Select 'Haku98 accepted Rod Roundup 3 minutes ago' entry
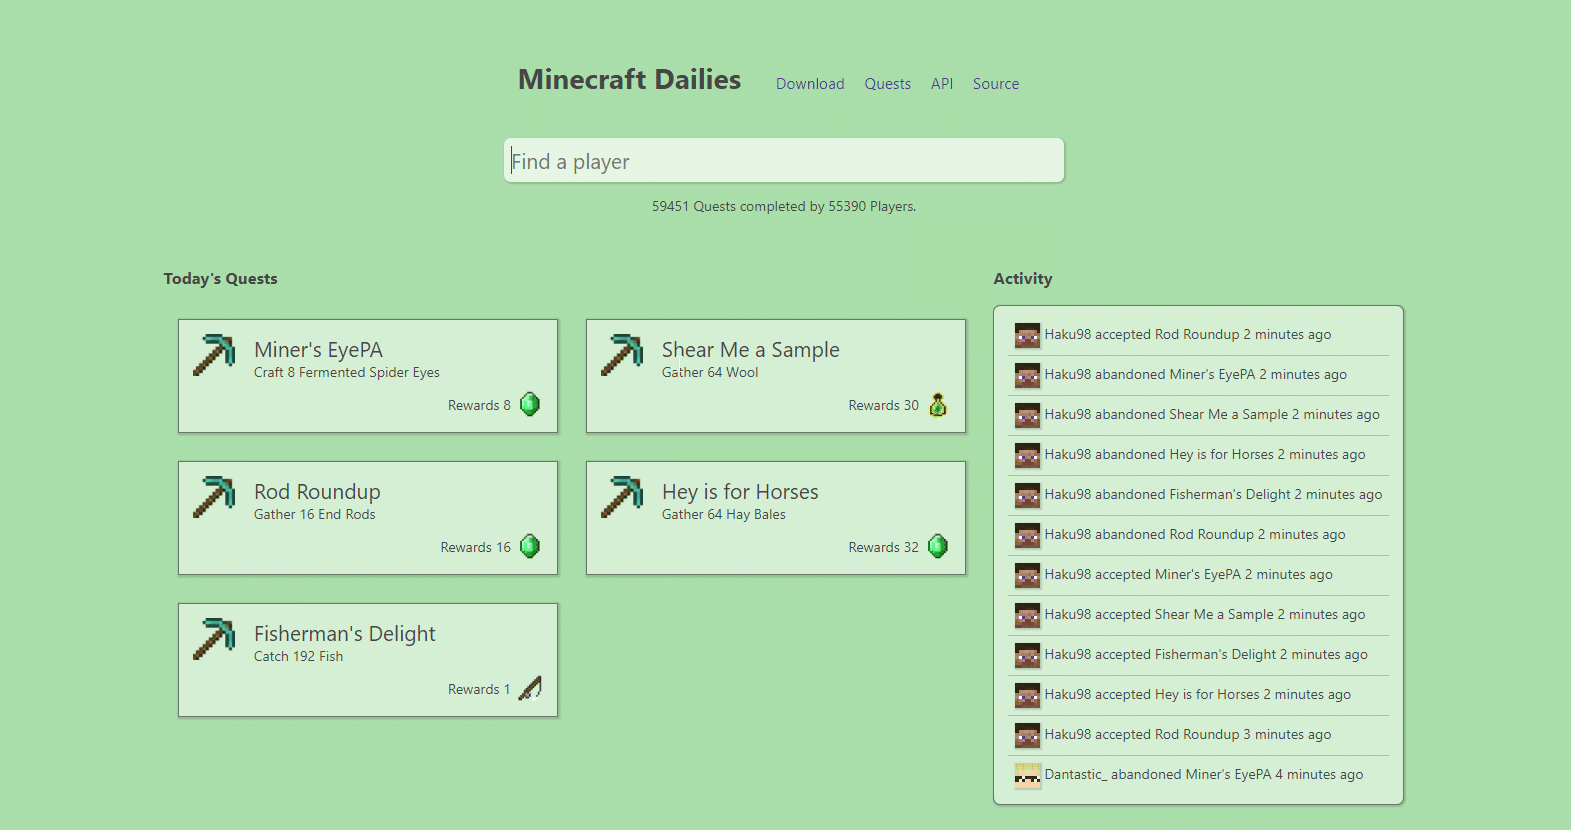This screenshot has width=1571, height=830. 1199,735
